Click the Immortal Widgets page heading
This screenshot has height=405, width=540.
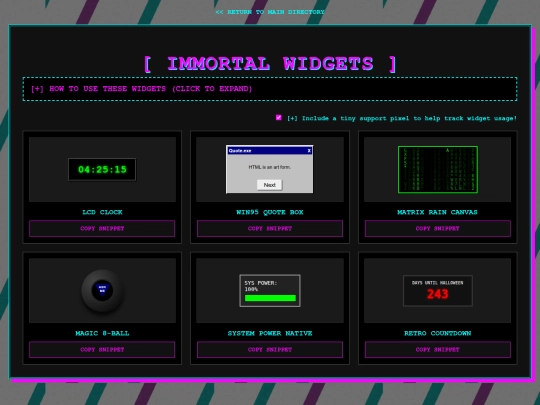270,64
